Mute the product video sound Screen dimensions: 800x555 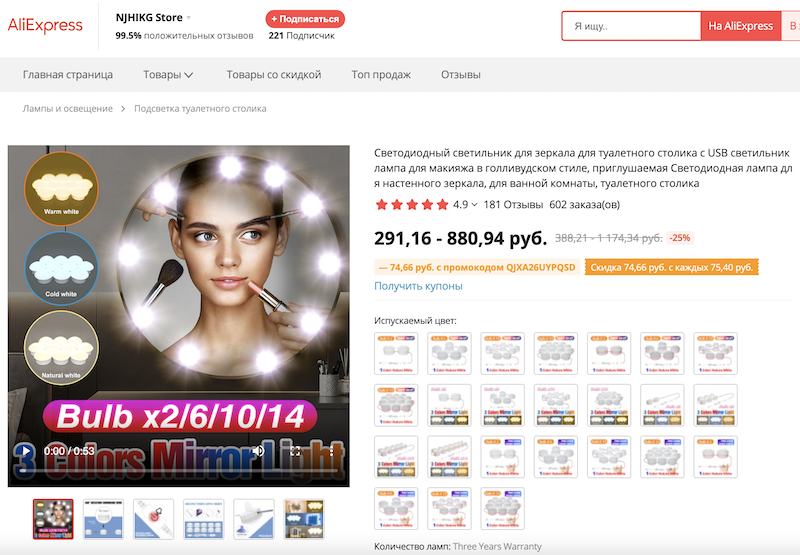pos(259,452)
